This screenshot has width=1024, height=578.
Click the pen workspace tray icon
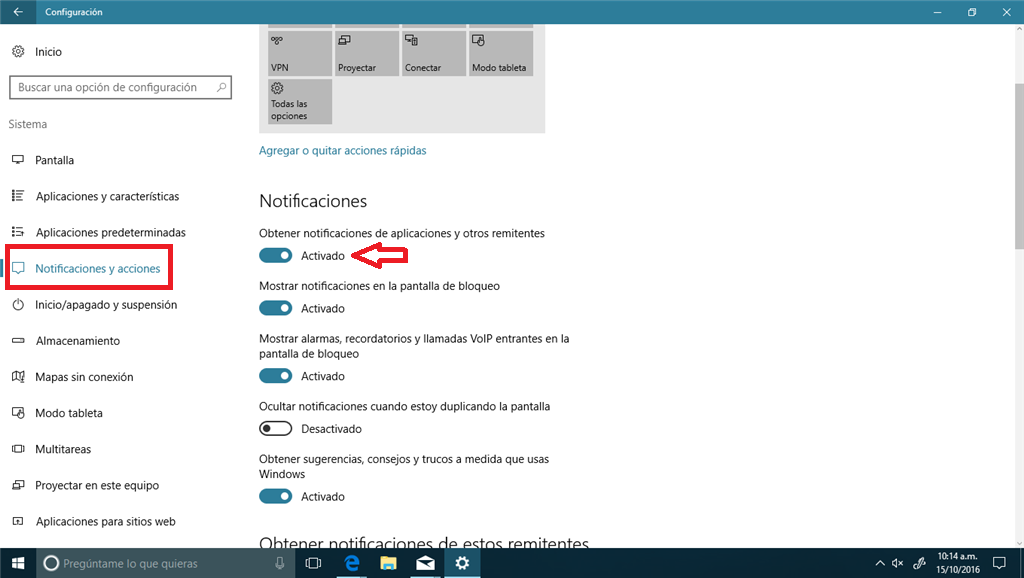pyautogui.click(x=919, y=563)
